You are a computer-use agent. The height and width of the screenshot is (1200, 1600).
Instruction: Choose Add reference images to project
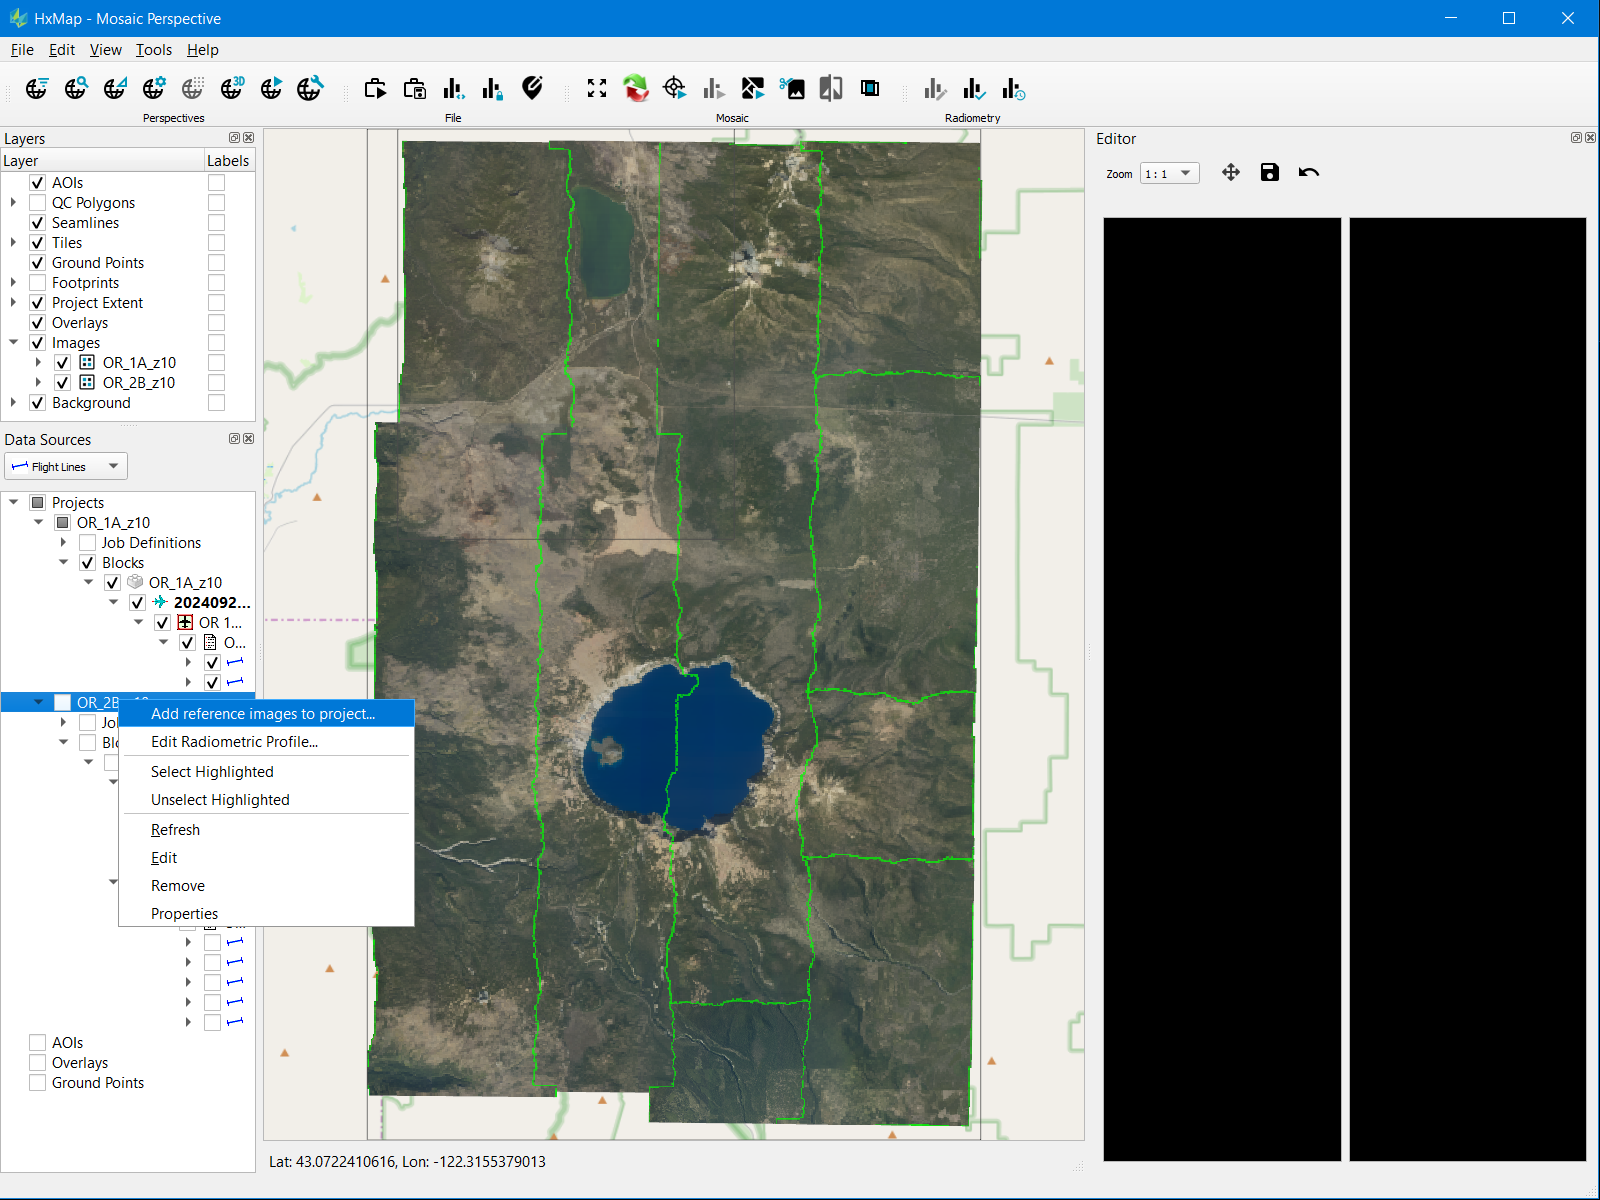[x=263, y=714]
